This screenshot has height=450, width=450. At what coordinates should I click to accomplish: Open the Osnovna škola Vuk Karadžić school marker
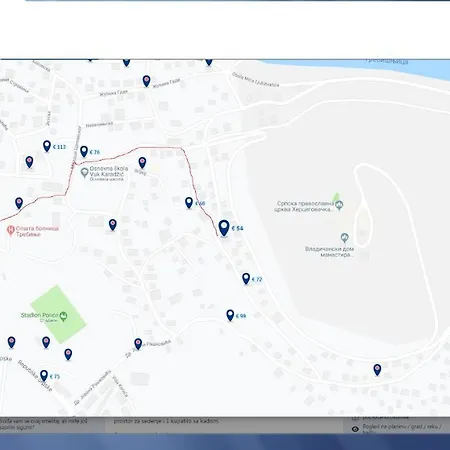click(85, 172)
